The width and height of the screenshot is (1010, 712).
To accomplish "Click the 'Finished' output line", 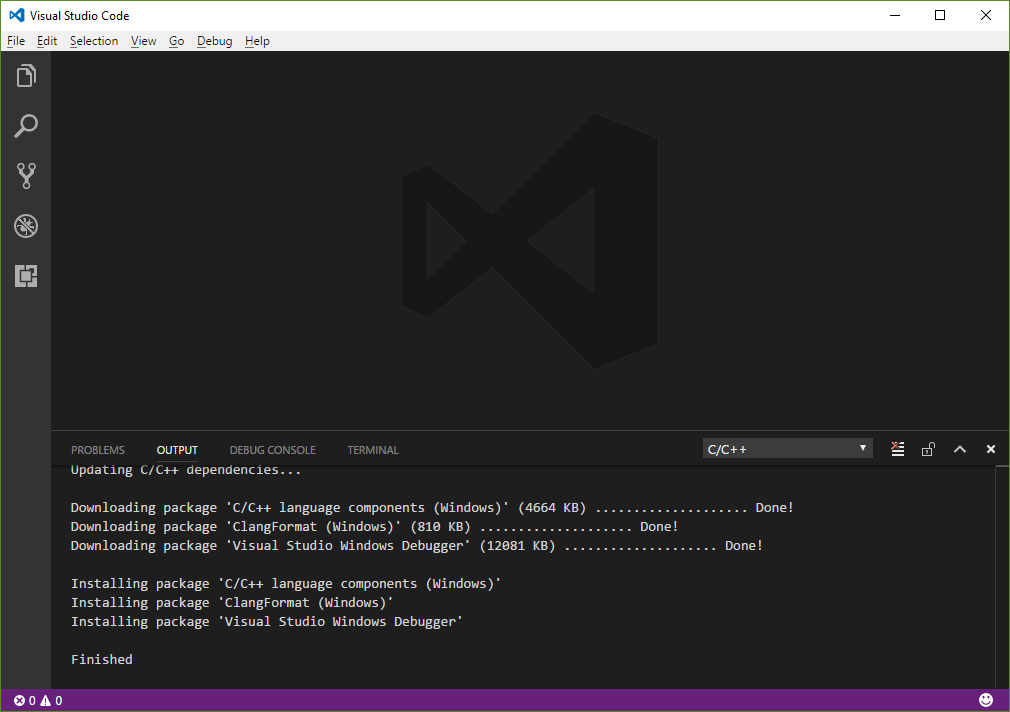I will [102, 659].
